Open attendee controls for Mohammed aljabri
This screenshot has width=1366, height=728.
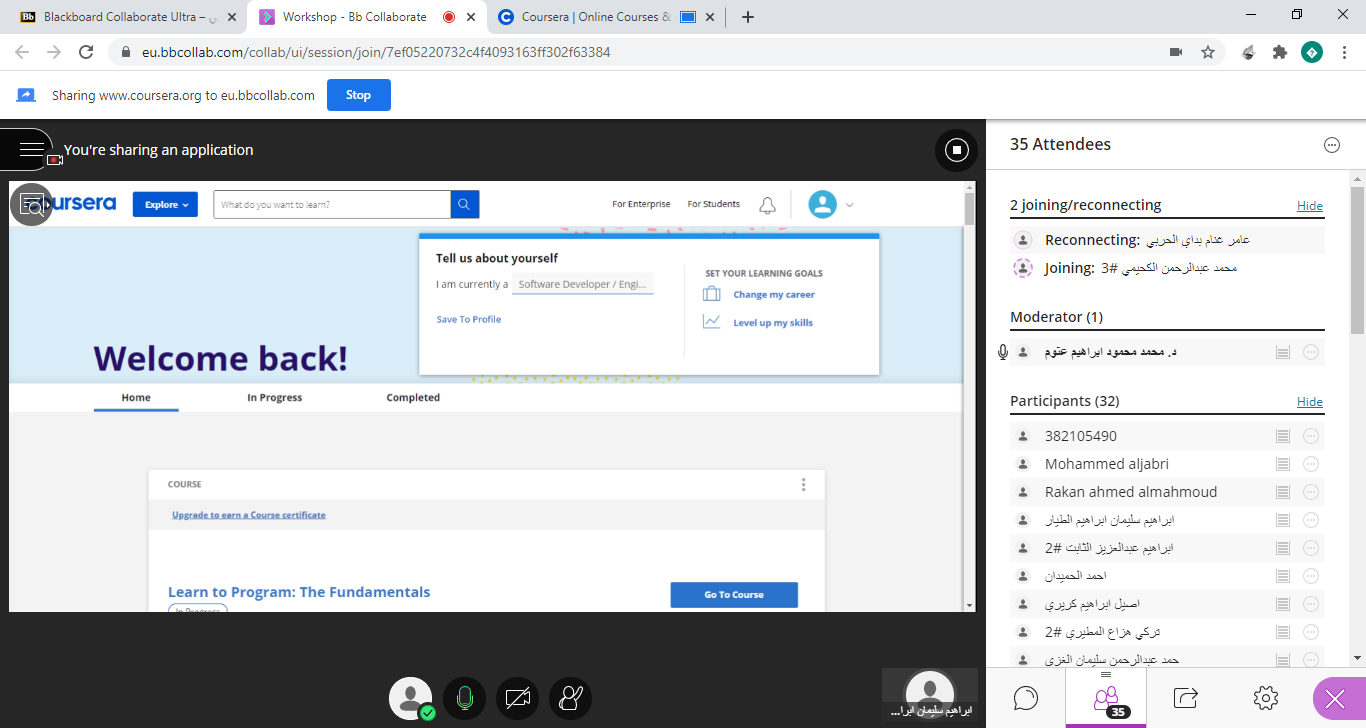[1311, 464]
